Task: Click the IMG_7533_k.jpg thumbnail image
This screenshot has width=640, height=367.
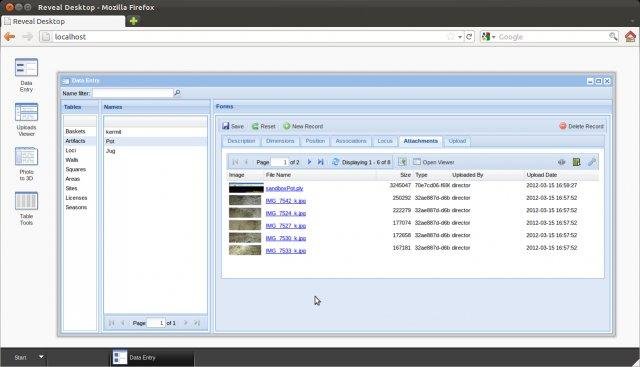Action: point(245,250)
